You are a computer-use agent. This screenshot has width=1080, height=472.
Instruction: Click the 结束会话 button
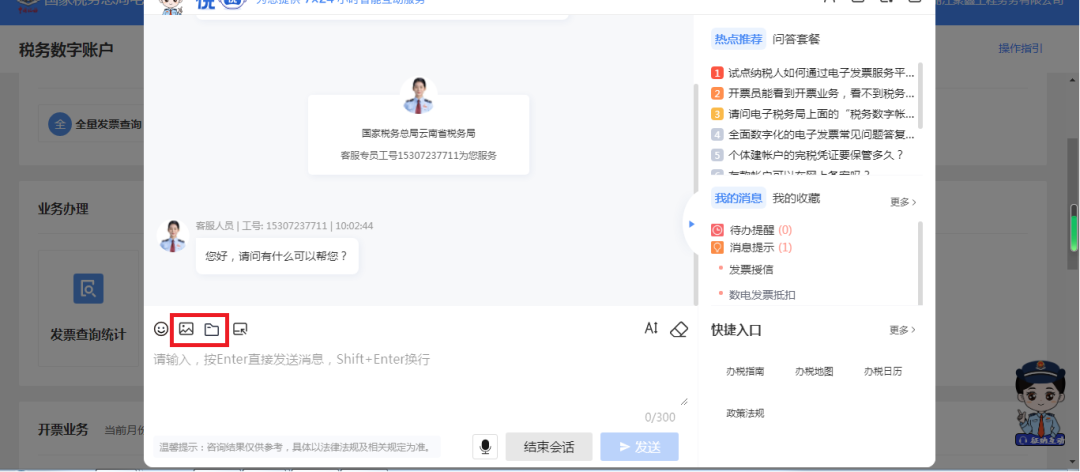(549, 447)
